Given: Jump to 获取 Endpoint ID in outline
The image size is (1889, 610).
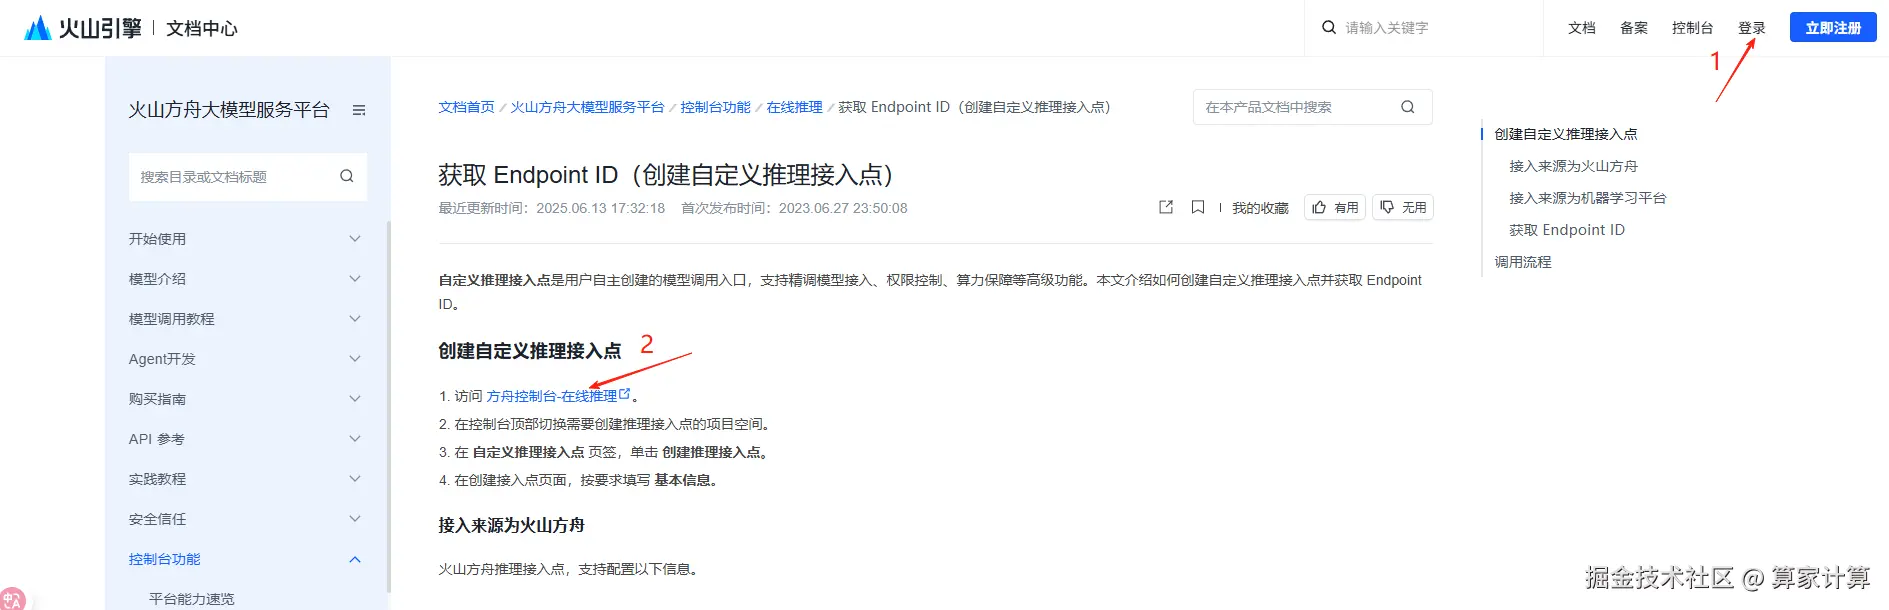Looking at the screenshot, I should tap(1567, 230).
